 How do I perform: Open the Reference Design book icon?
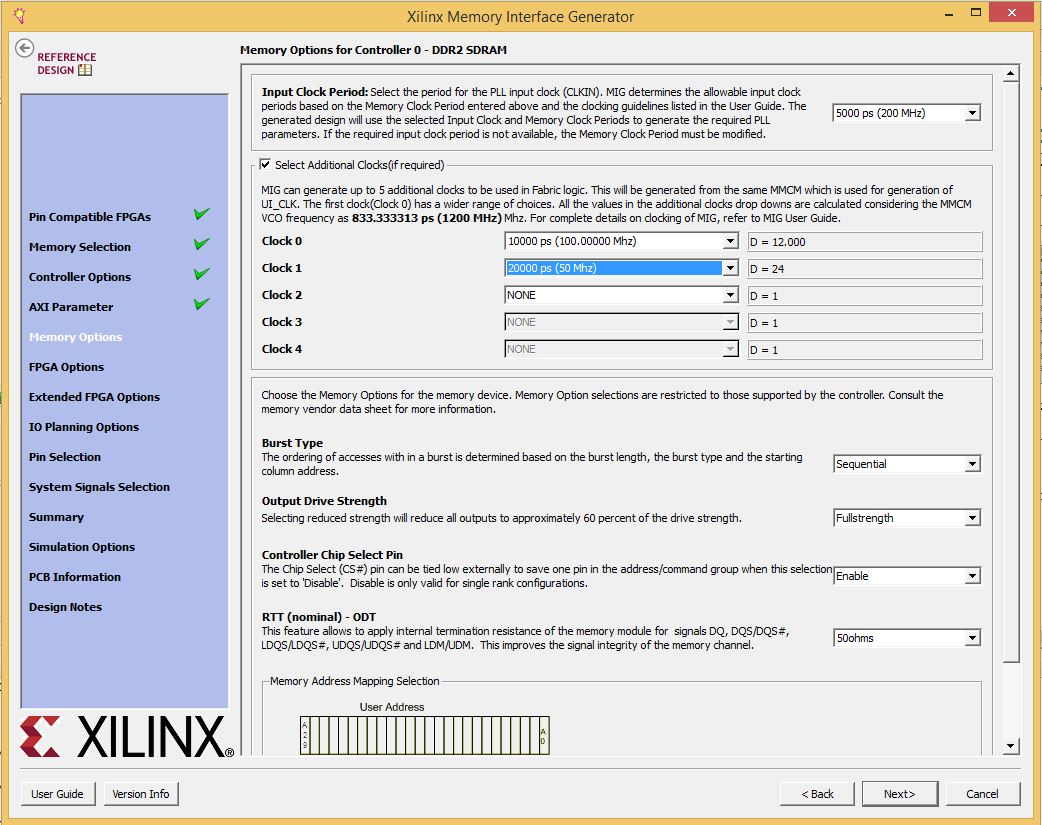[x=85, y=70]
